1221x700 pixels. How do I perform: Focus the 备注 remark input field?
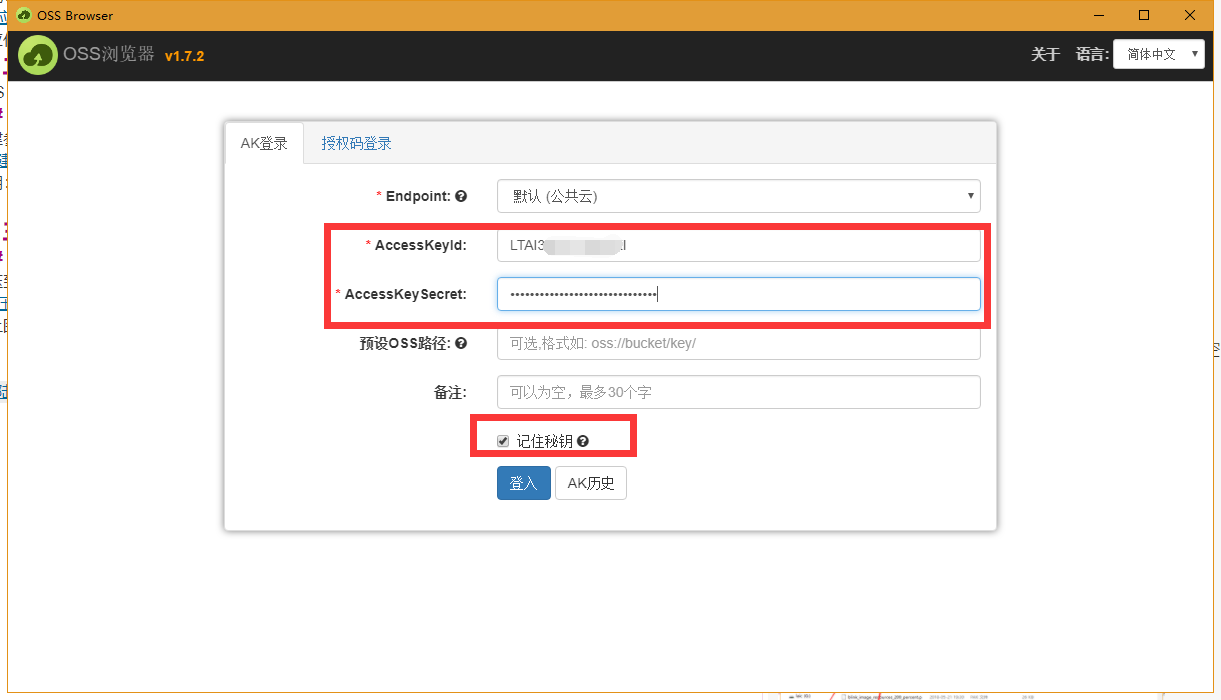coord(738,392)
